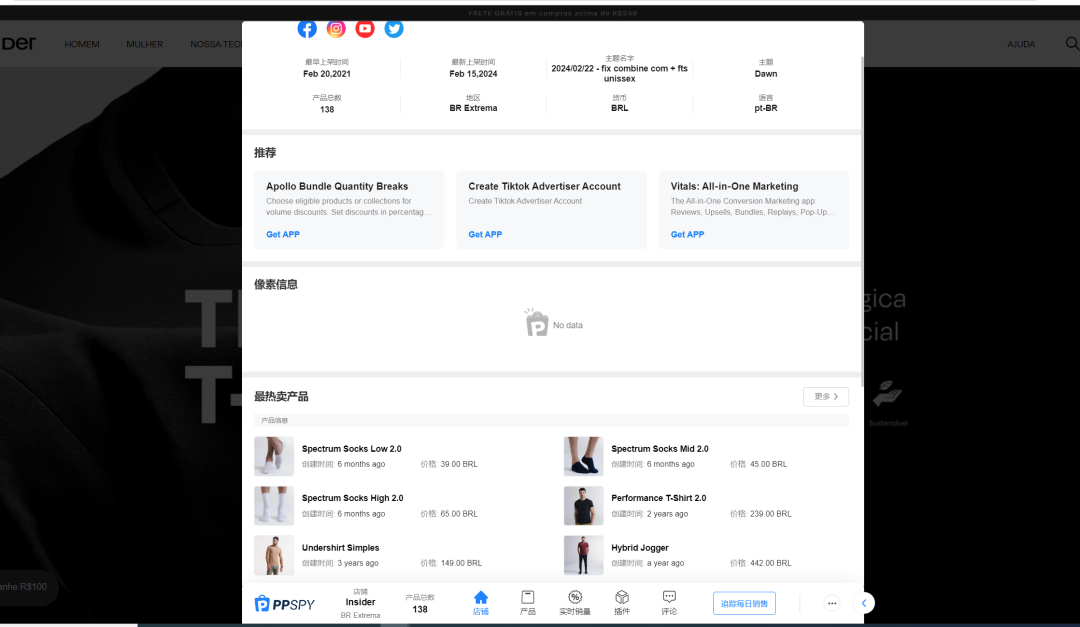Viewport: 1080px width, 627px height.
Task: Click the Vitals: All-in-One Marketing heading
Action: pyautogui.click(x=734, y=186)
